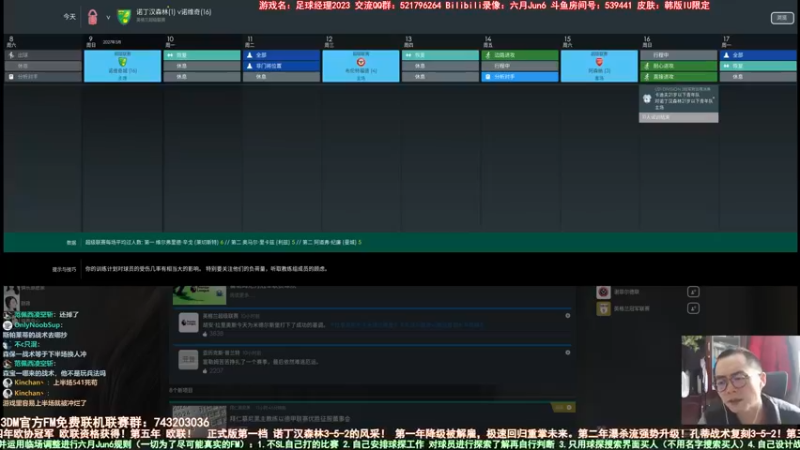
Task: Click recovery arrows icon on Thursday 13th
Action: coord(408,55)
